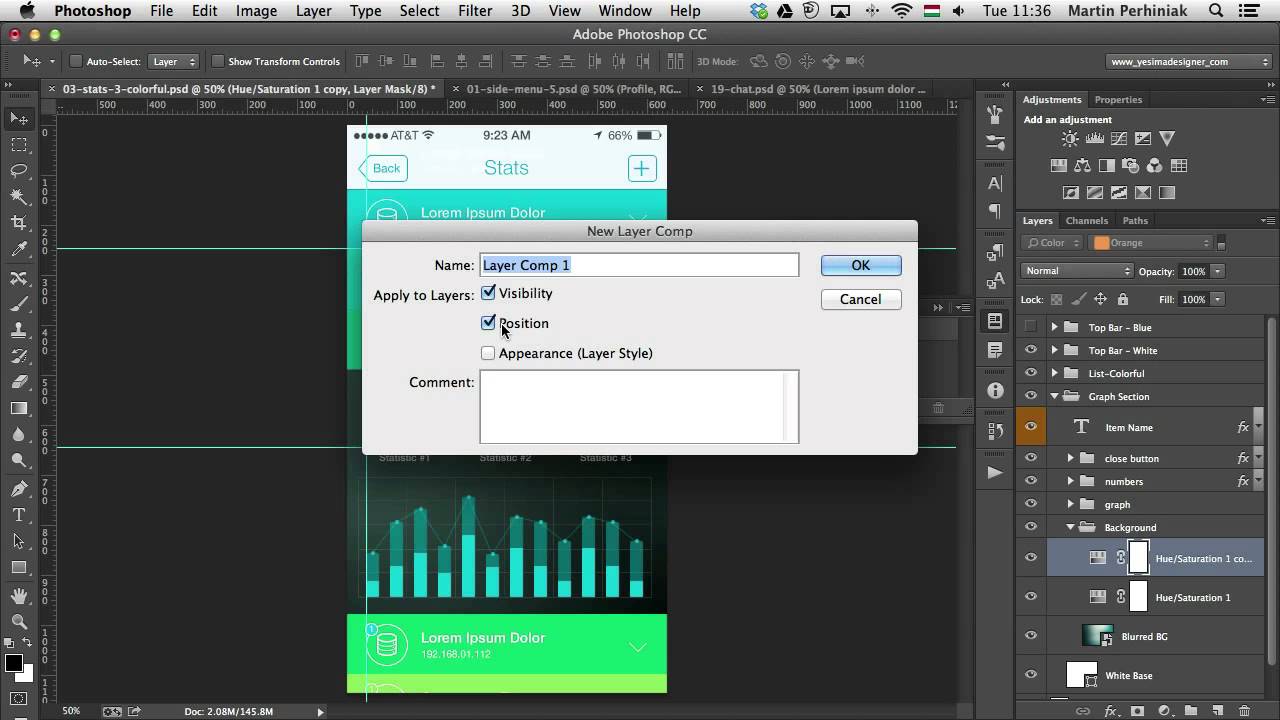This screenshot has height=720, width=1280.
Task: Collapse the Background layer group
Action: (x=1070, y=527)
